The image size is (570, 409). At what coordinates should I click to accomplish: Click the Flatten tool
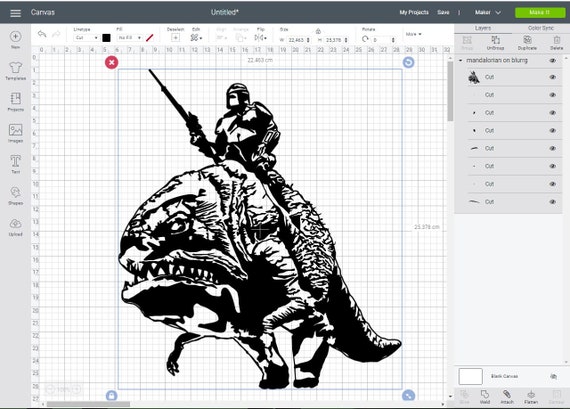click(x=531, y=397)
